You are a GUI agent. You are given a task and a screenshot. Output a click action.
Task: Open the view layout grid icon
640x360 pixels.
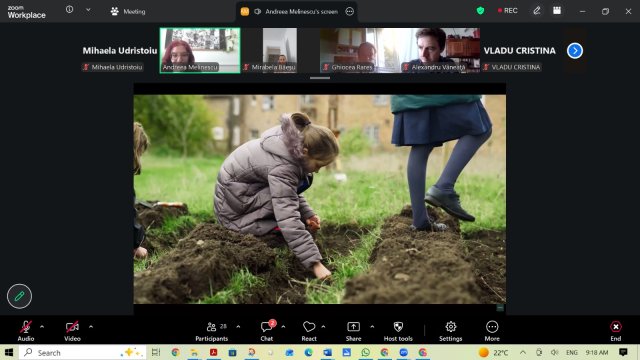pyautogui.click(x=557, y=11)
